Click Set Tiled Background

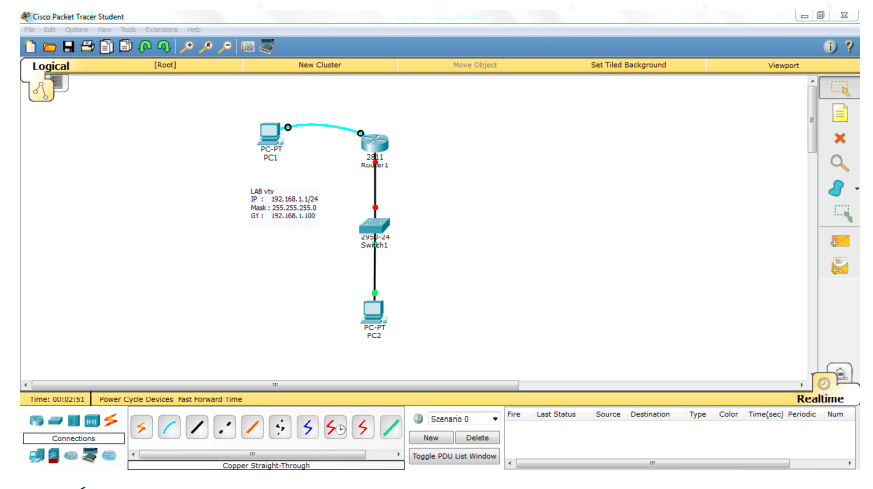coord(628,65)
